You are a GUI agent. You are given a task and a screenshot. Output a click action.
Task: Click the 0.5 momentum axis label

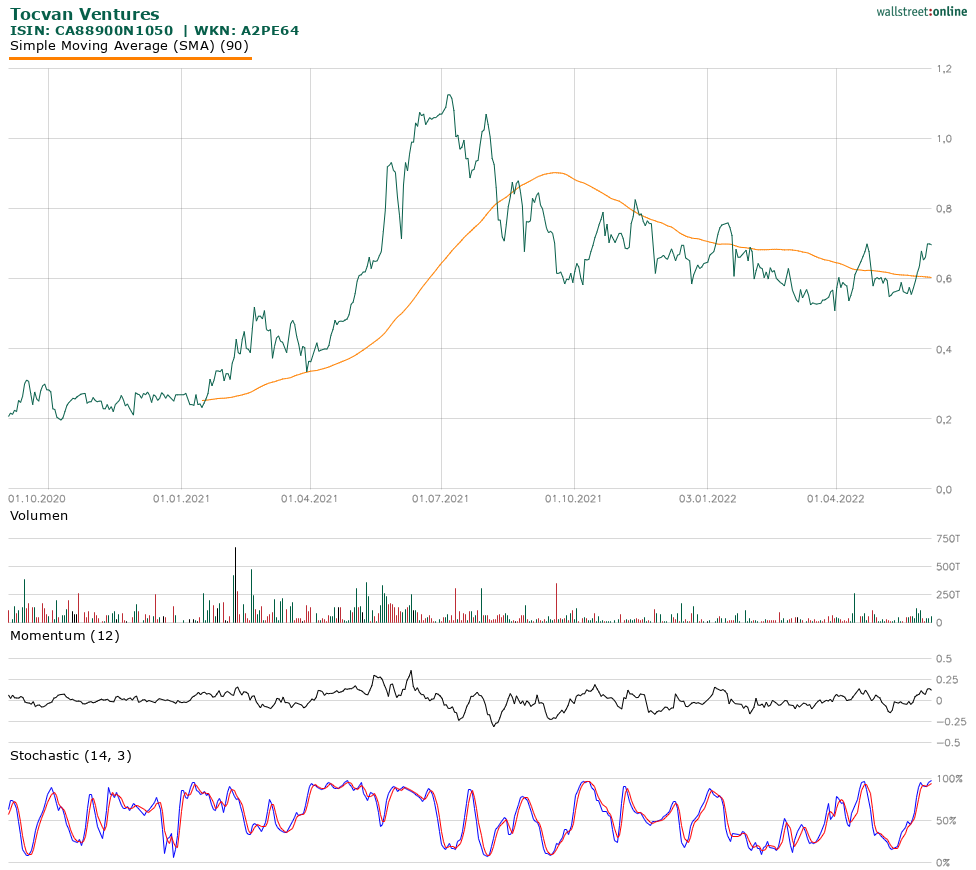[944, 658]
